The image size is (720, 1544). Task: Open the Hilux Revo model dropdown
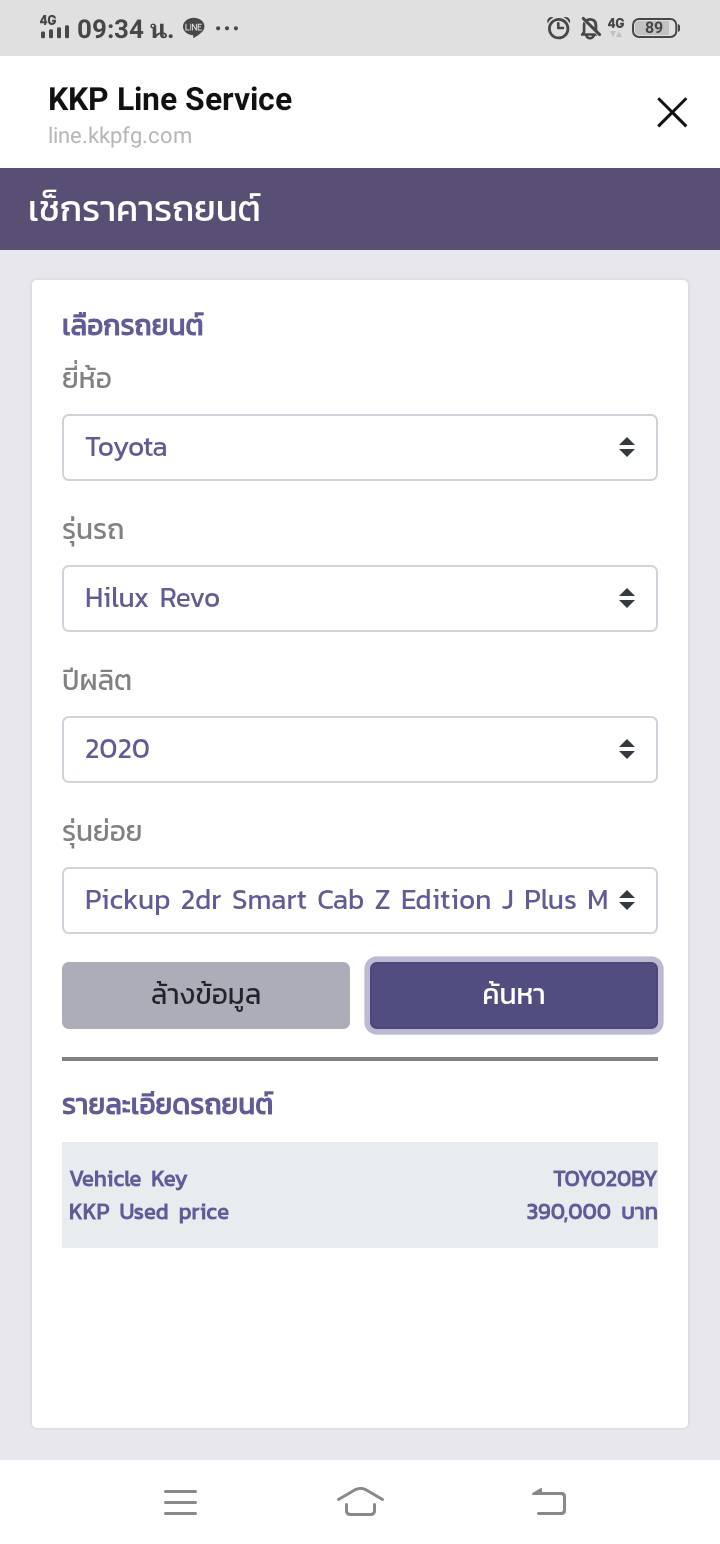(x=359, y=598)
